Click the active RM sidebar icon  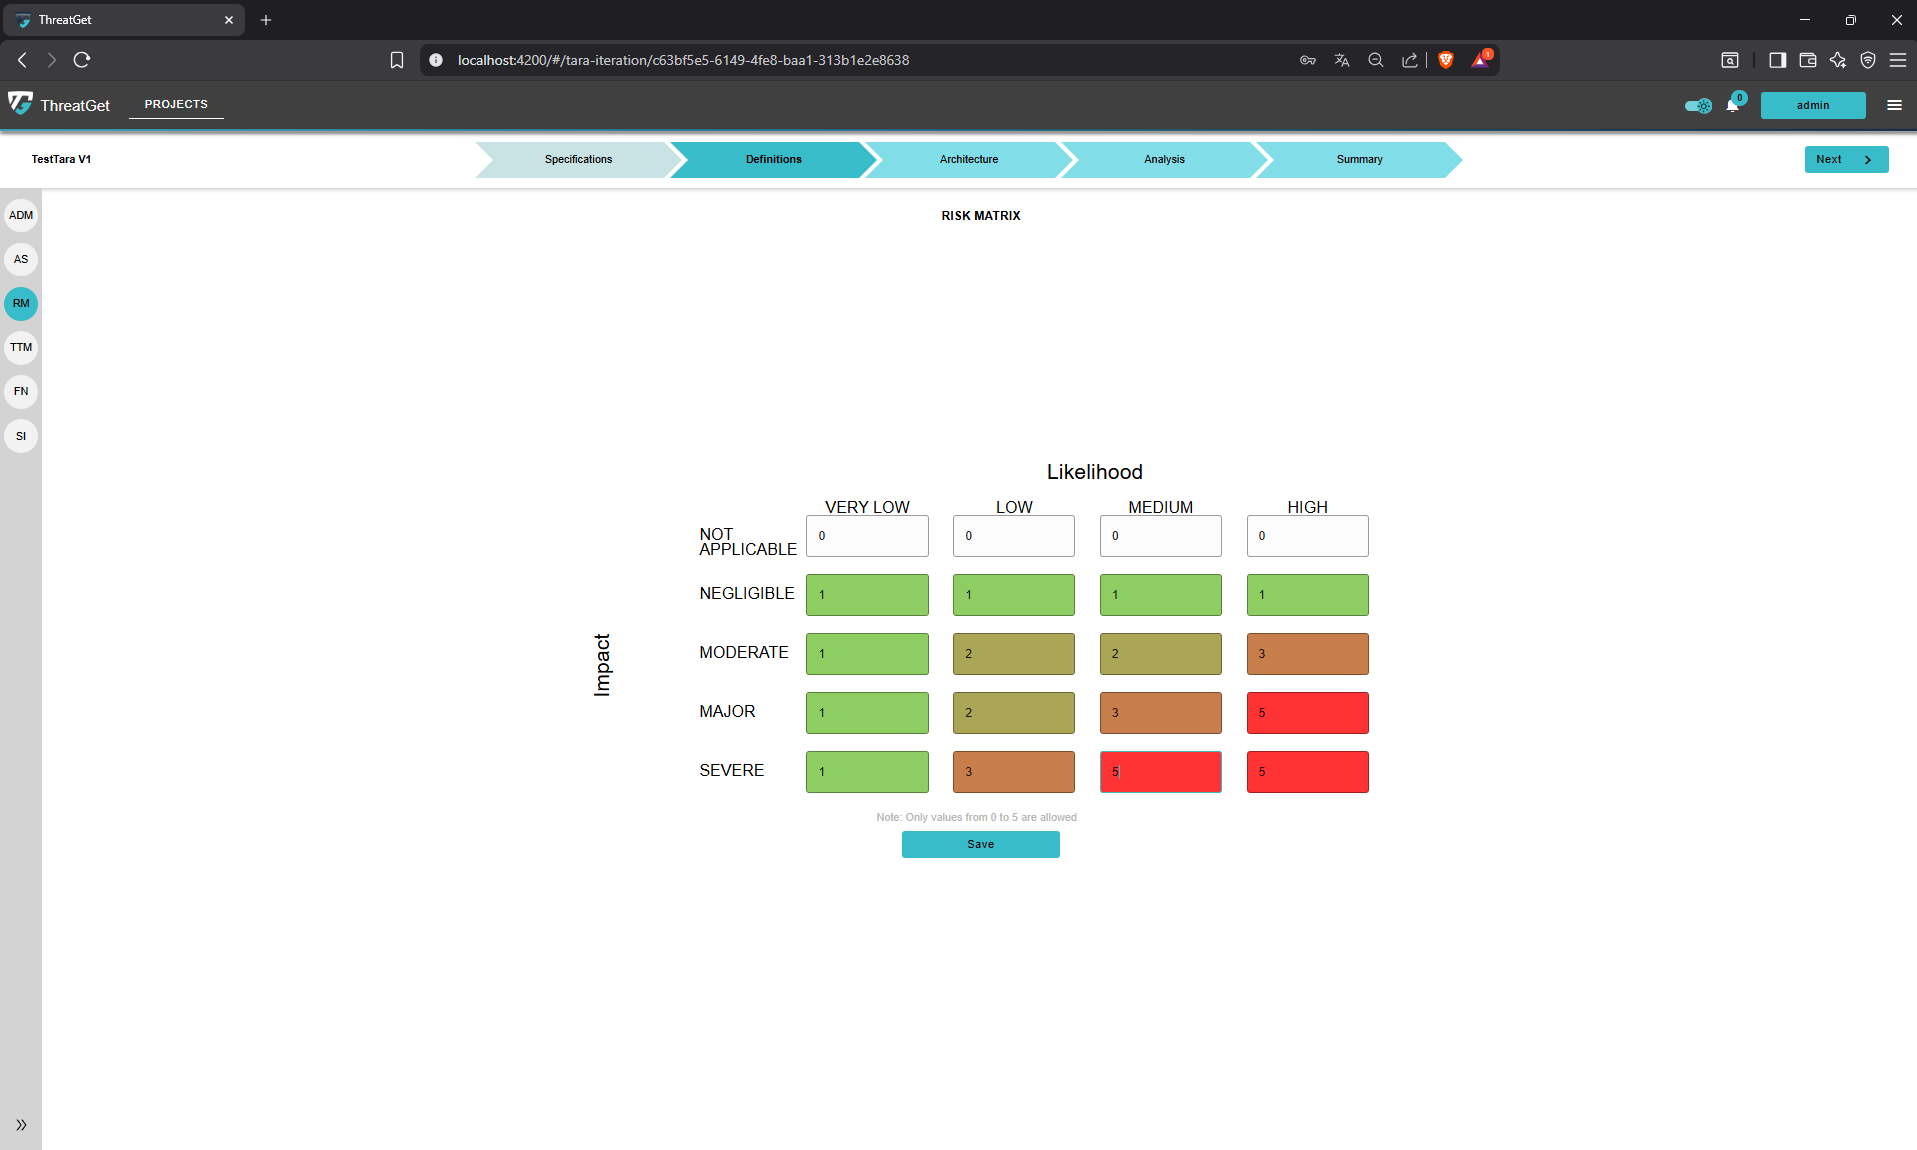tap(20, 303)
